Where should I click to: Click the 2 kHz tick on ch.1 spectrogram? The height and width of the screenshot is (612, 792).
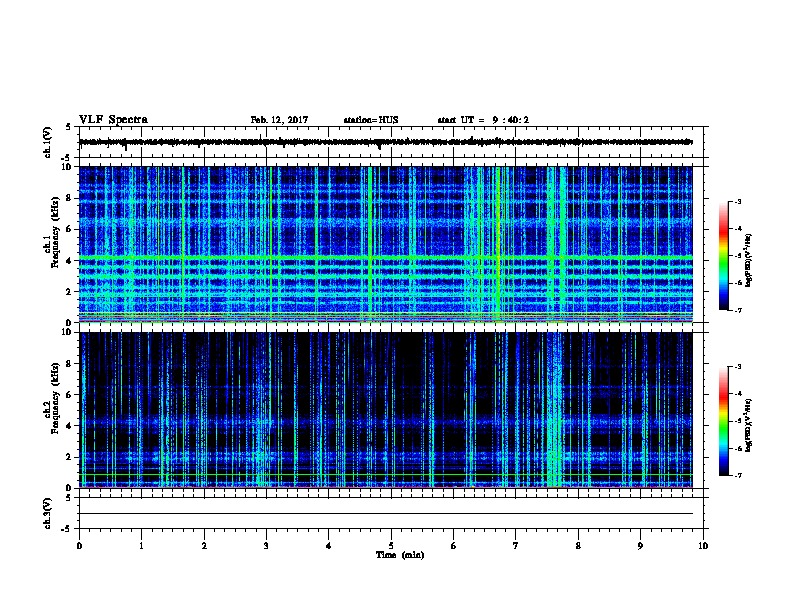point(68,291)
